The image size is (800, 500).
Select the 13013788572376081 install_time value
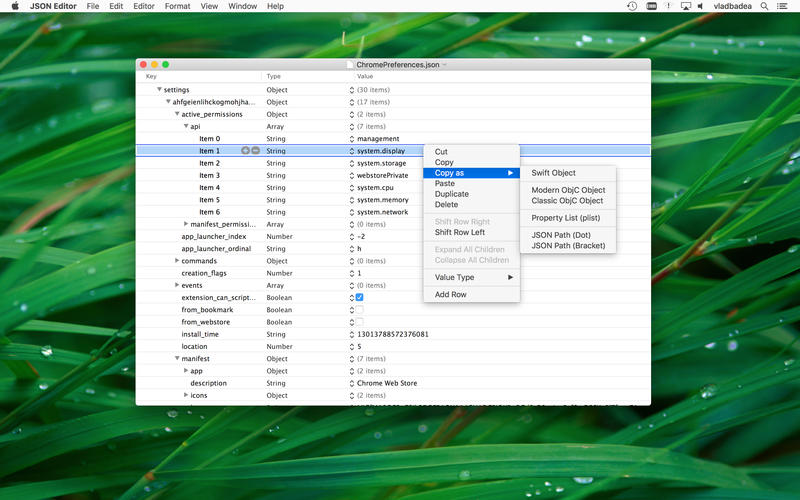[392, 334]
